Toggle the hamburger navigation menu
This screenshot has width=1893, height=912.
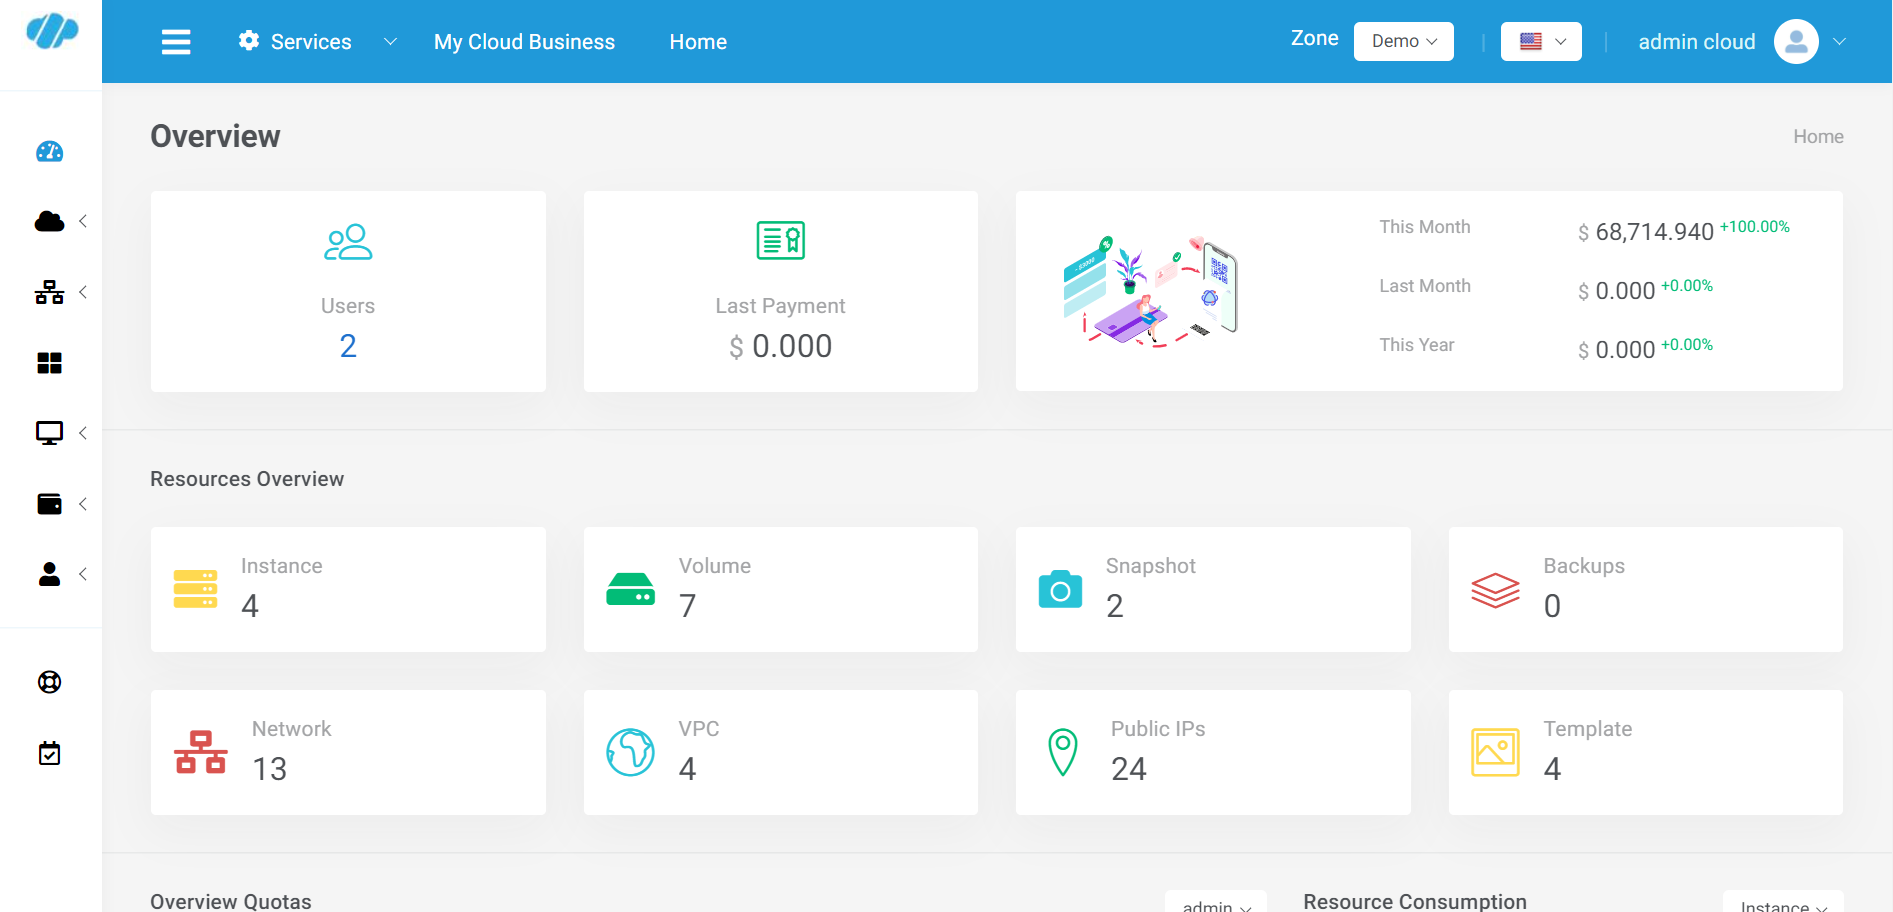(x=175, y=41)
